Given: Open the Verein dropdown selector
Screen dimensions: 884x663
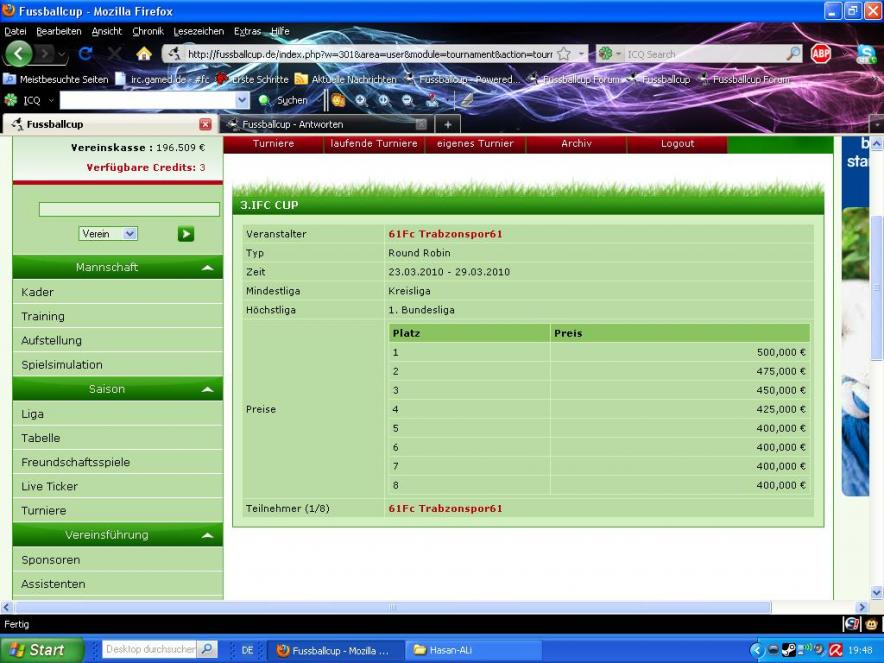Looking at the screenshot, I should tap(109, 234).
